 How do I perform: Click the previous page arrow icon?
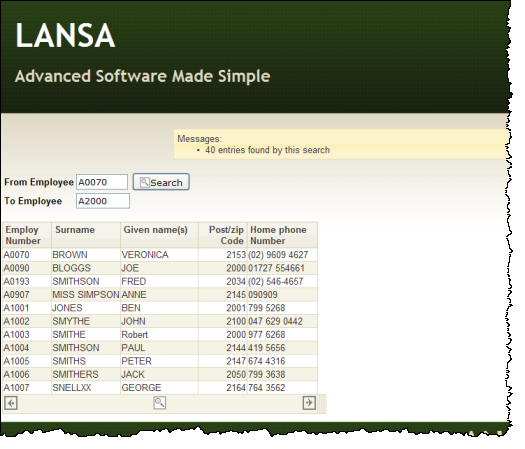(11, 403)
